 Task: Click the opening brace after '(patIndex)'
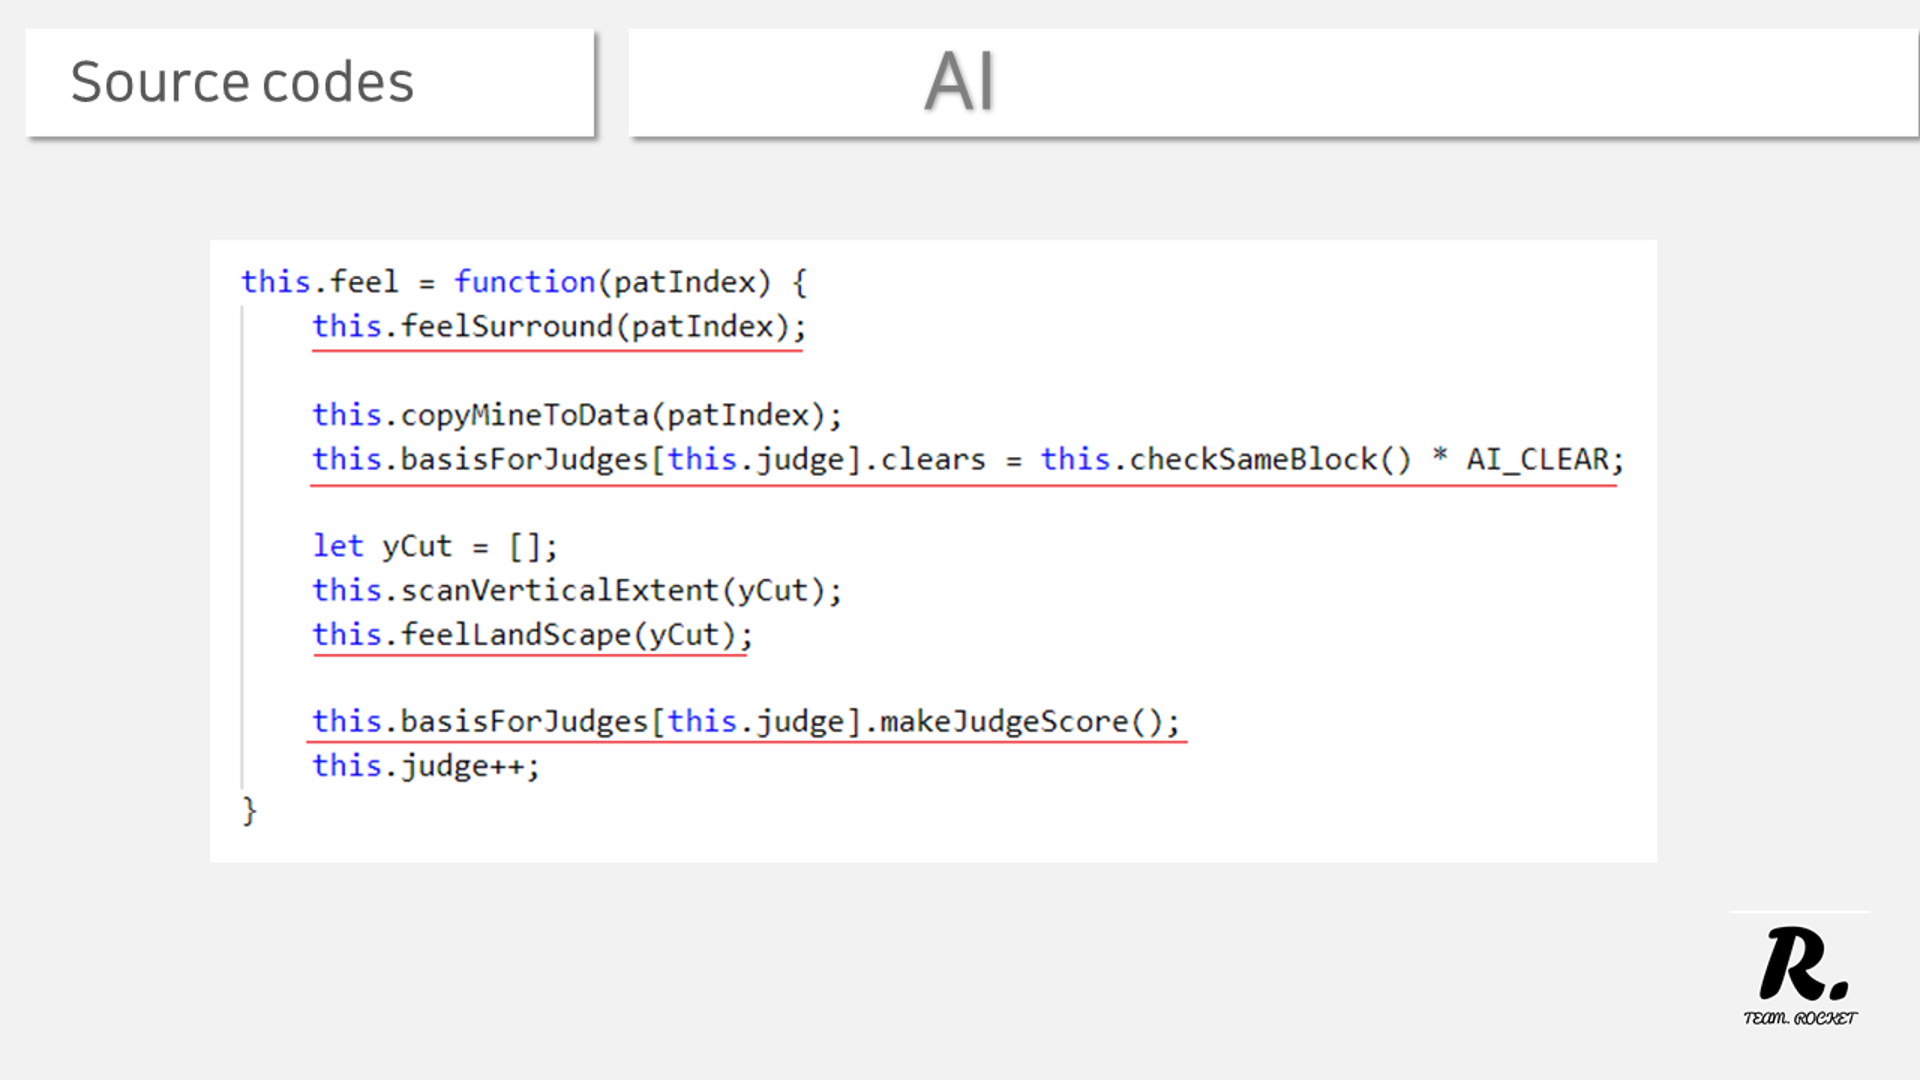pyautogui.click(x=799, y=282)
